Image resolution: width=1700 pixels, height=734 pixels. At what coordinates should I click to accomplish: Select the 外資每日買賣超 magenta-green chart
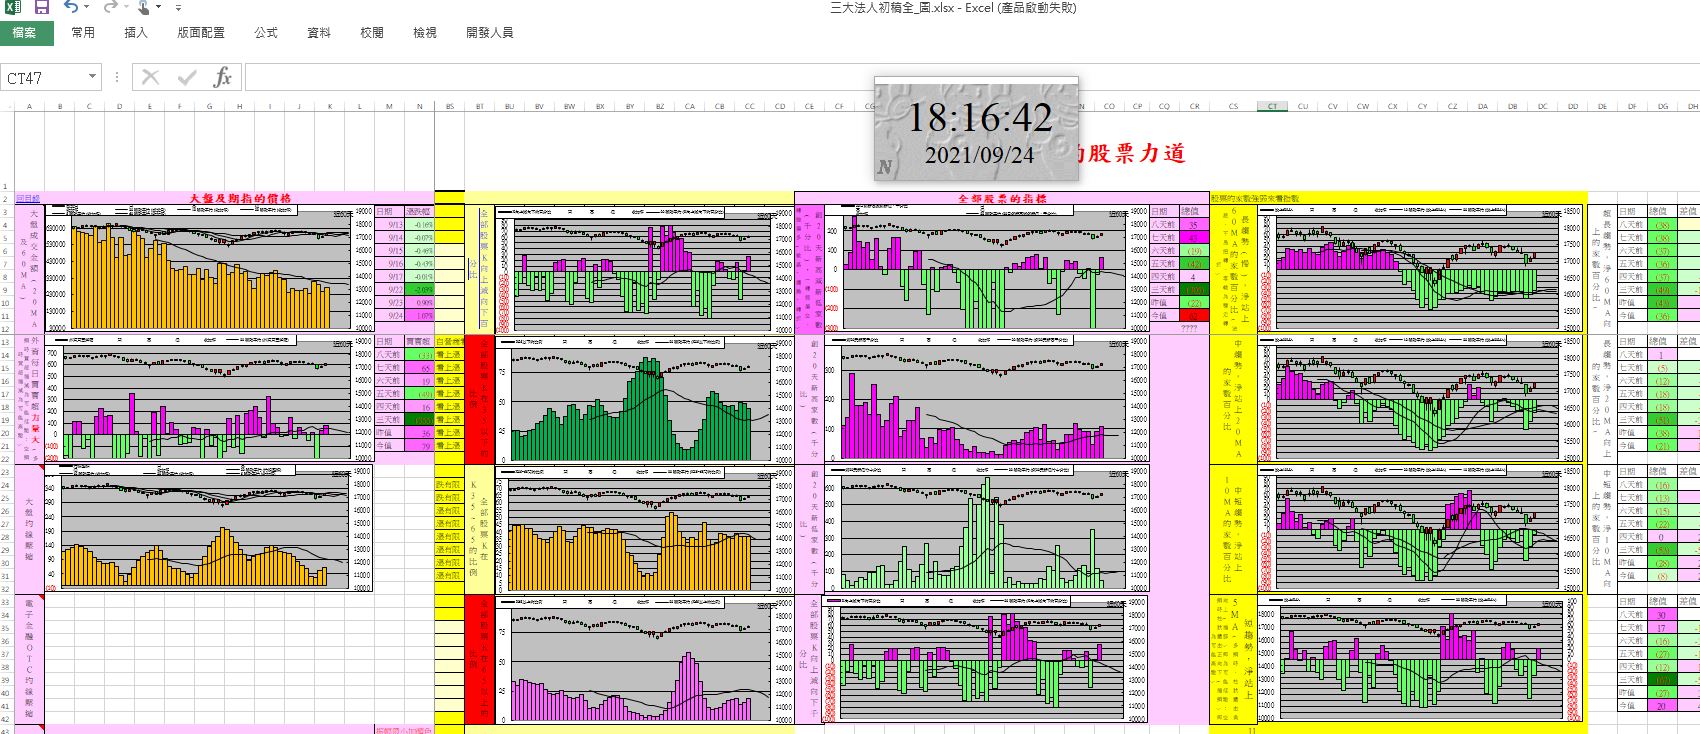pyautogui.click(x=211, y=398)
